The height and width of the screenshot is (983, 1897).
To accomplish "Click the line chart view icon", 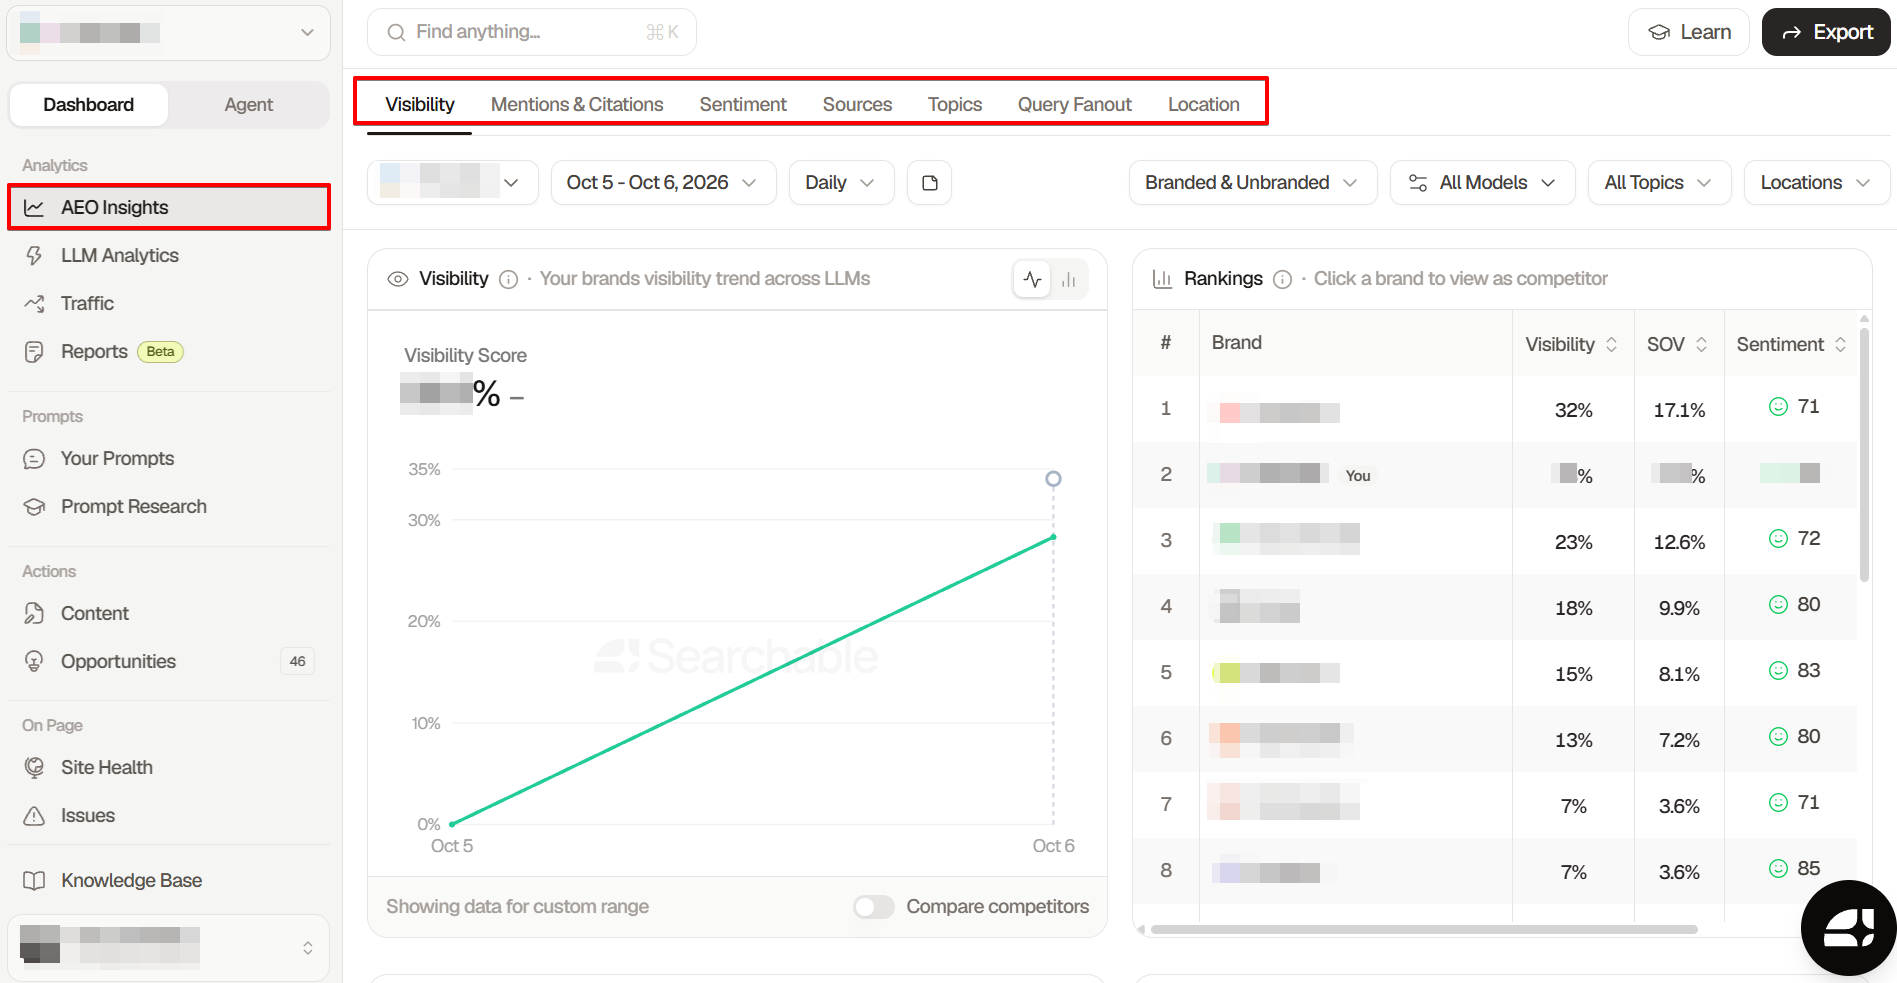I will click(x=1032, y=279).
